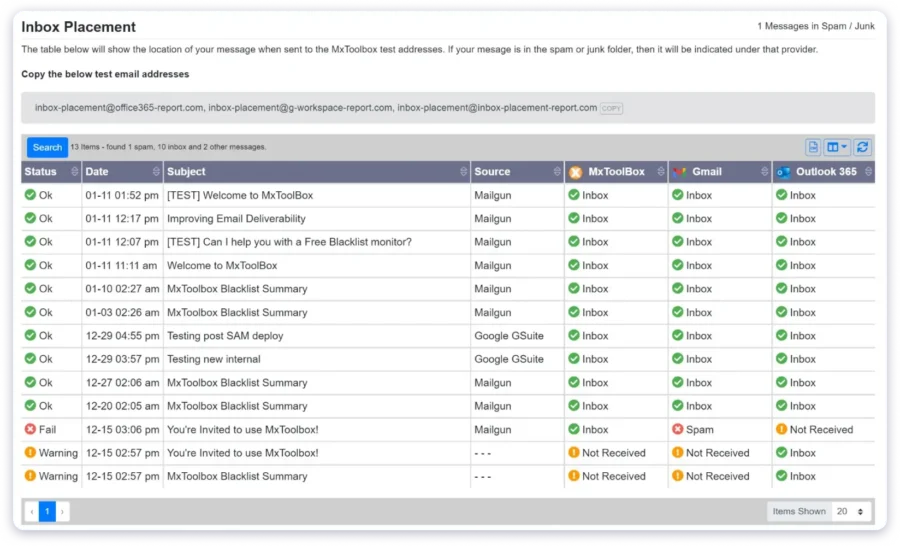Click MxToolBox Inbox icon for 'Improving Email Deliverability'
The width and height of the screenshot is (900, 546).
pyautogui.click(x=574, y=218)
